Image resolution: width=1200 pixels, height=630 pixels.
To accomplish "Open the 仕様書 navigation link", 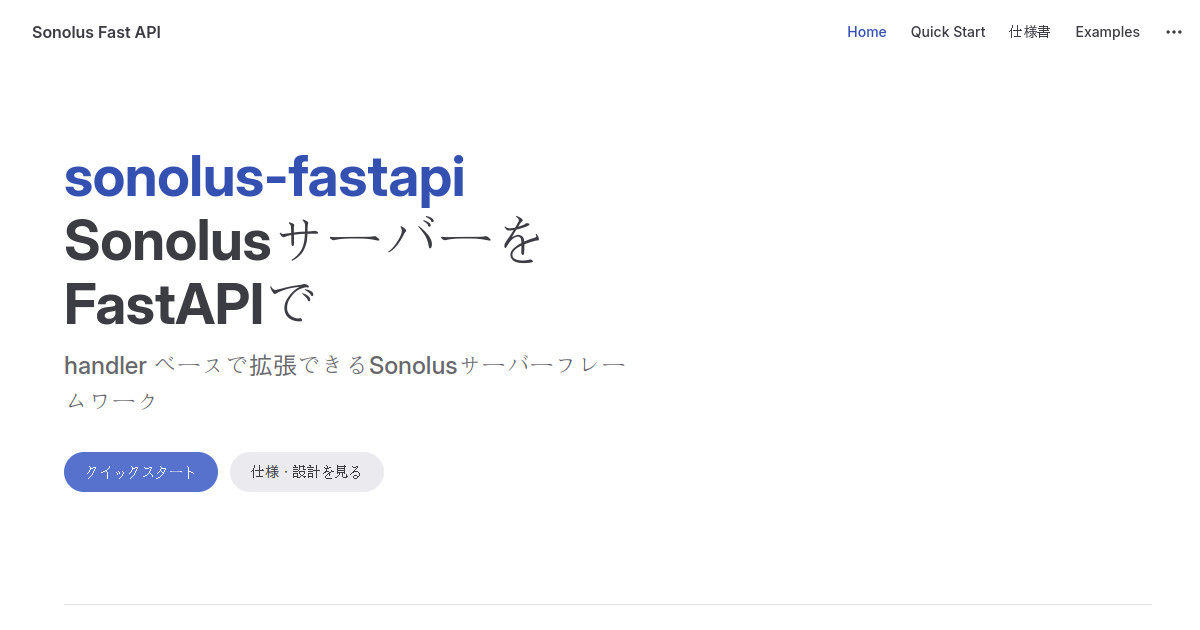I will coord(1030,32).
